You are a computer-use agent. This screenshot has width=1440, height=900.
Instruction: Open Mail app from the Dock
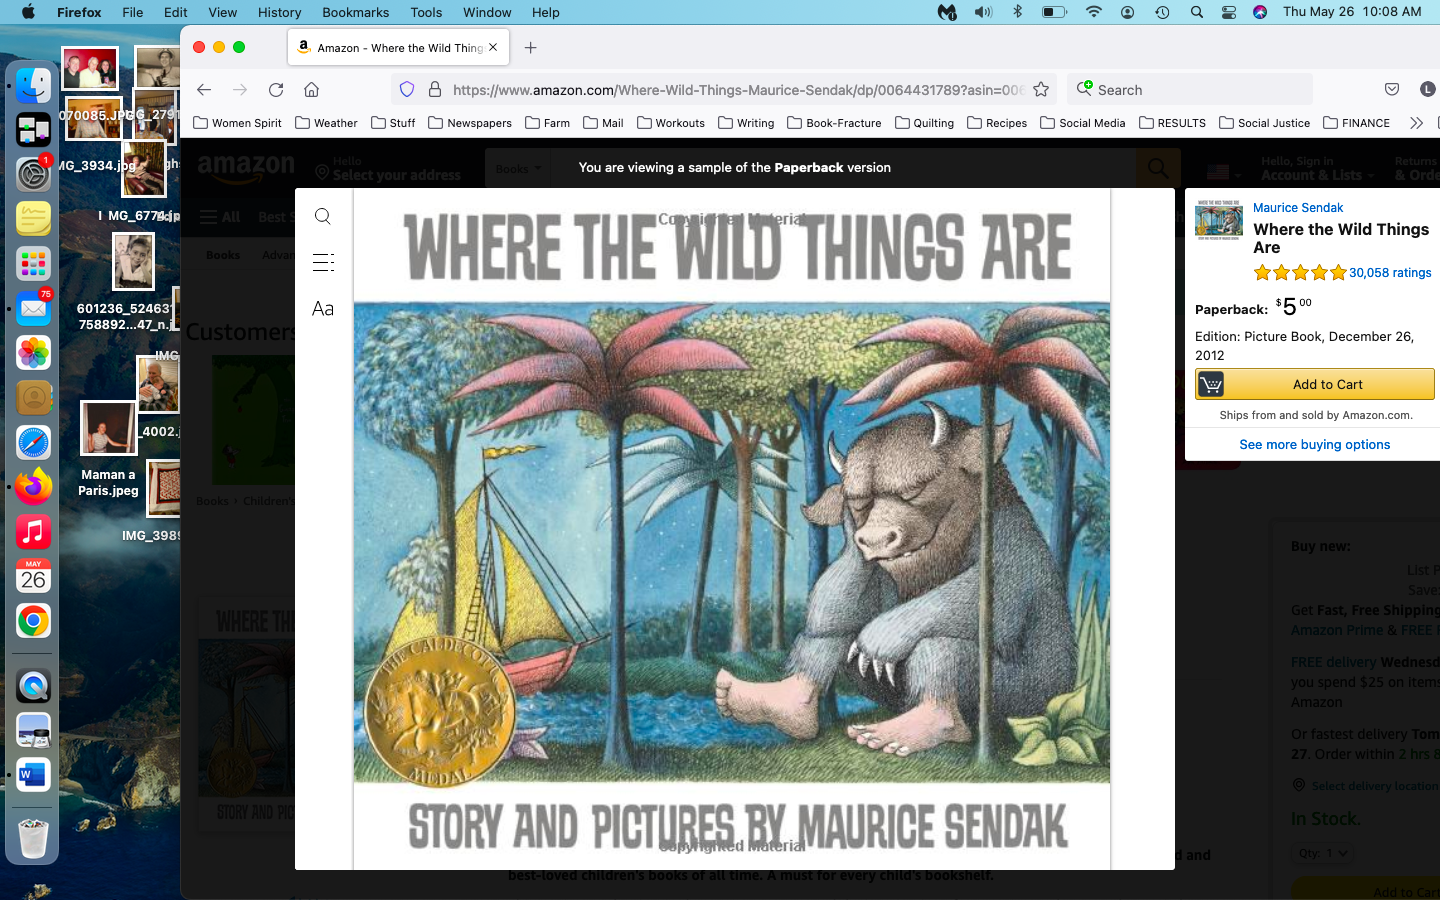click(33, 308)
